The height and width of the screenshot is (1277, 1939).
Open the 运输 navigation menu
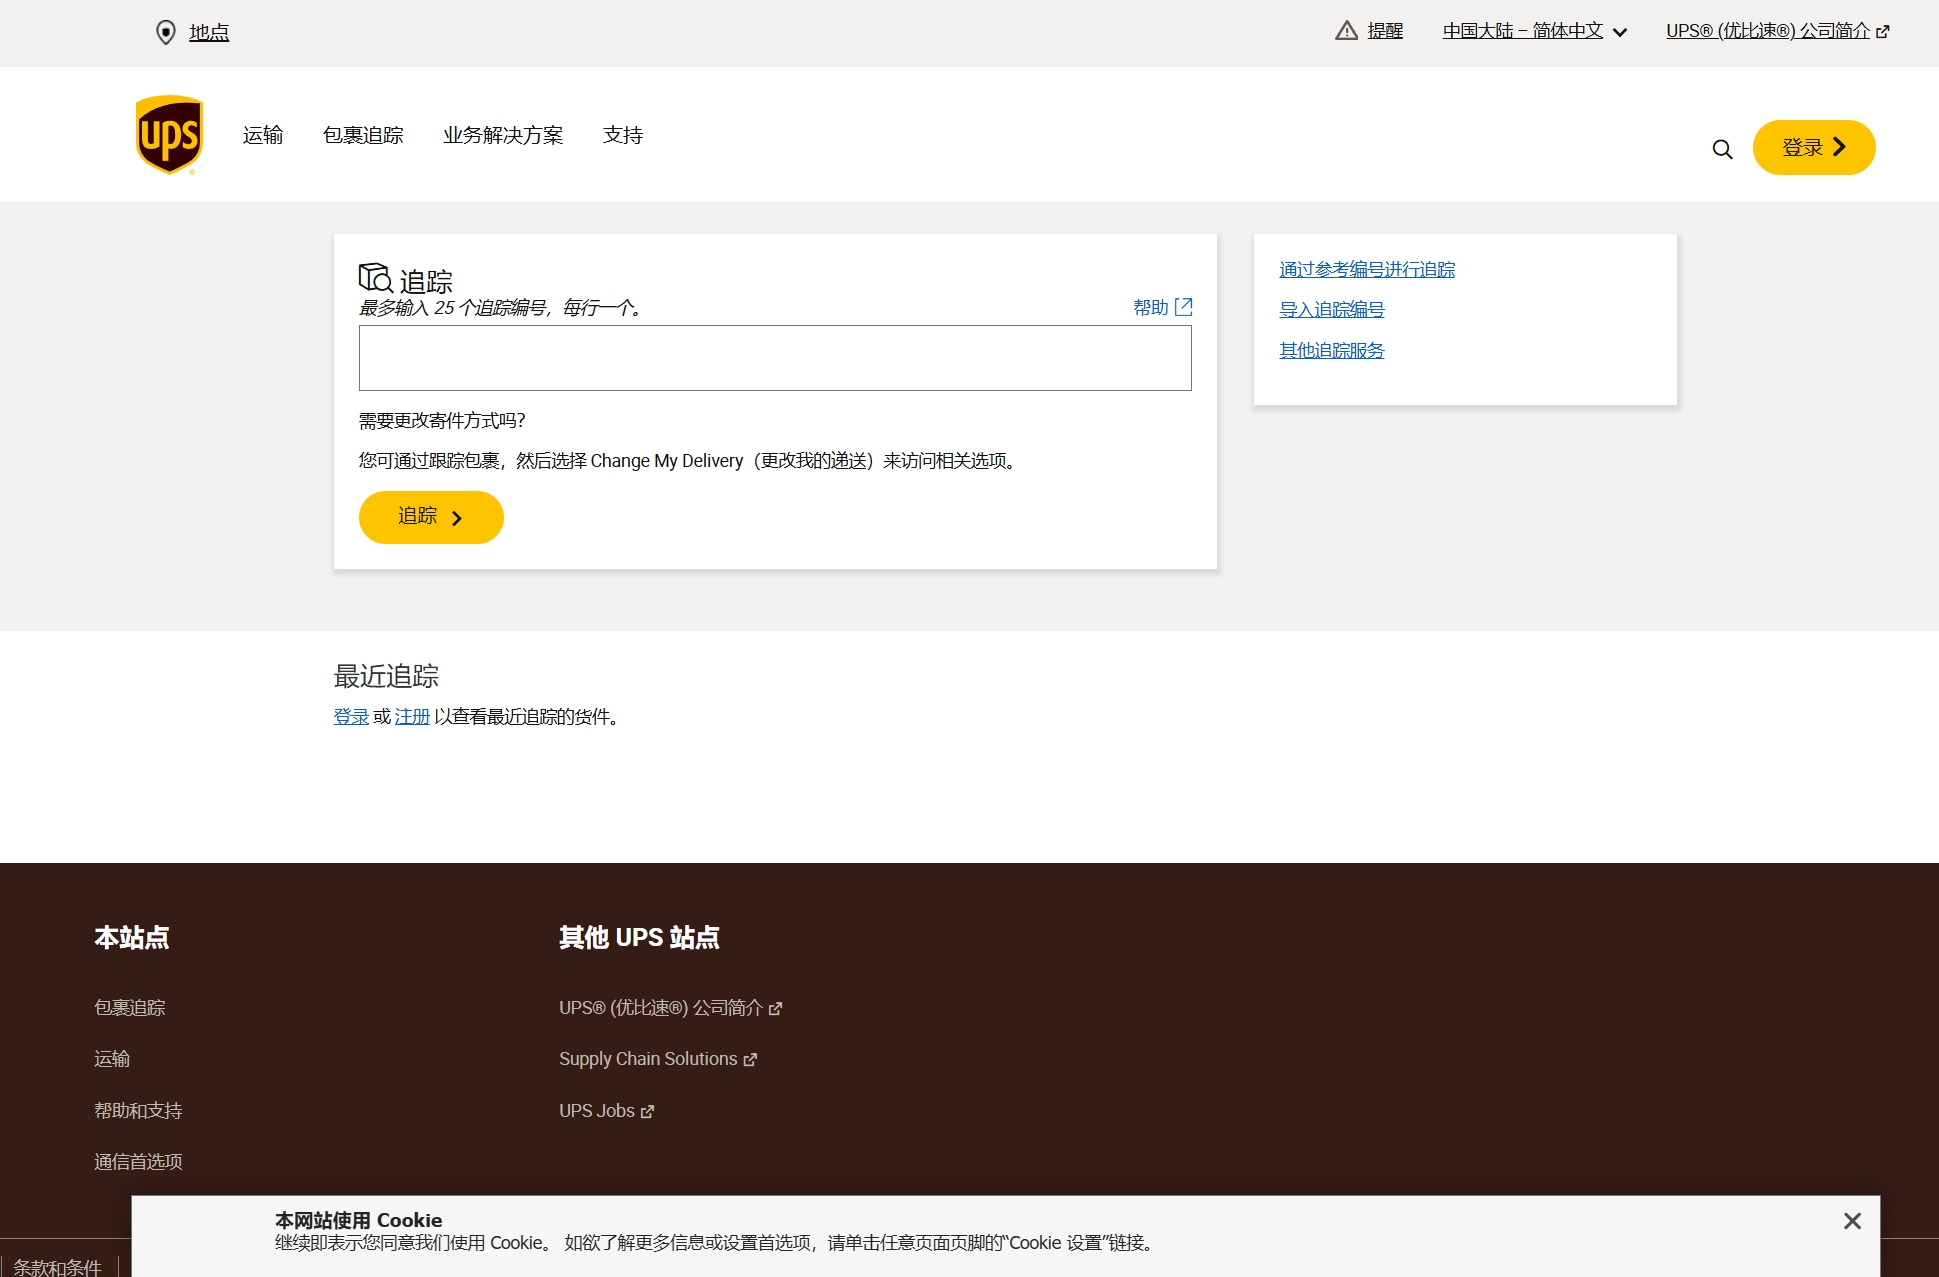pyautogui.click(x=263, y=135)
